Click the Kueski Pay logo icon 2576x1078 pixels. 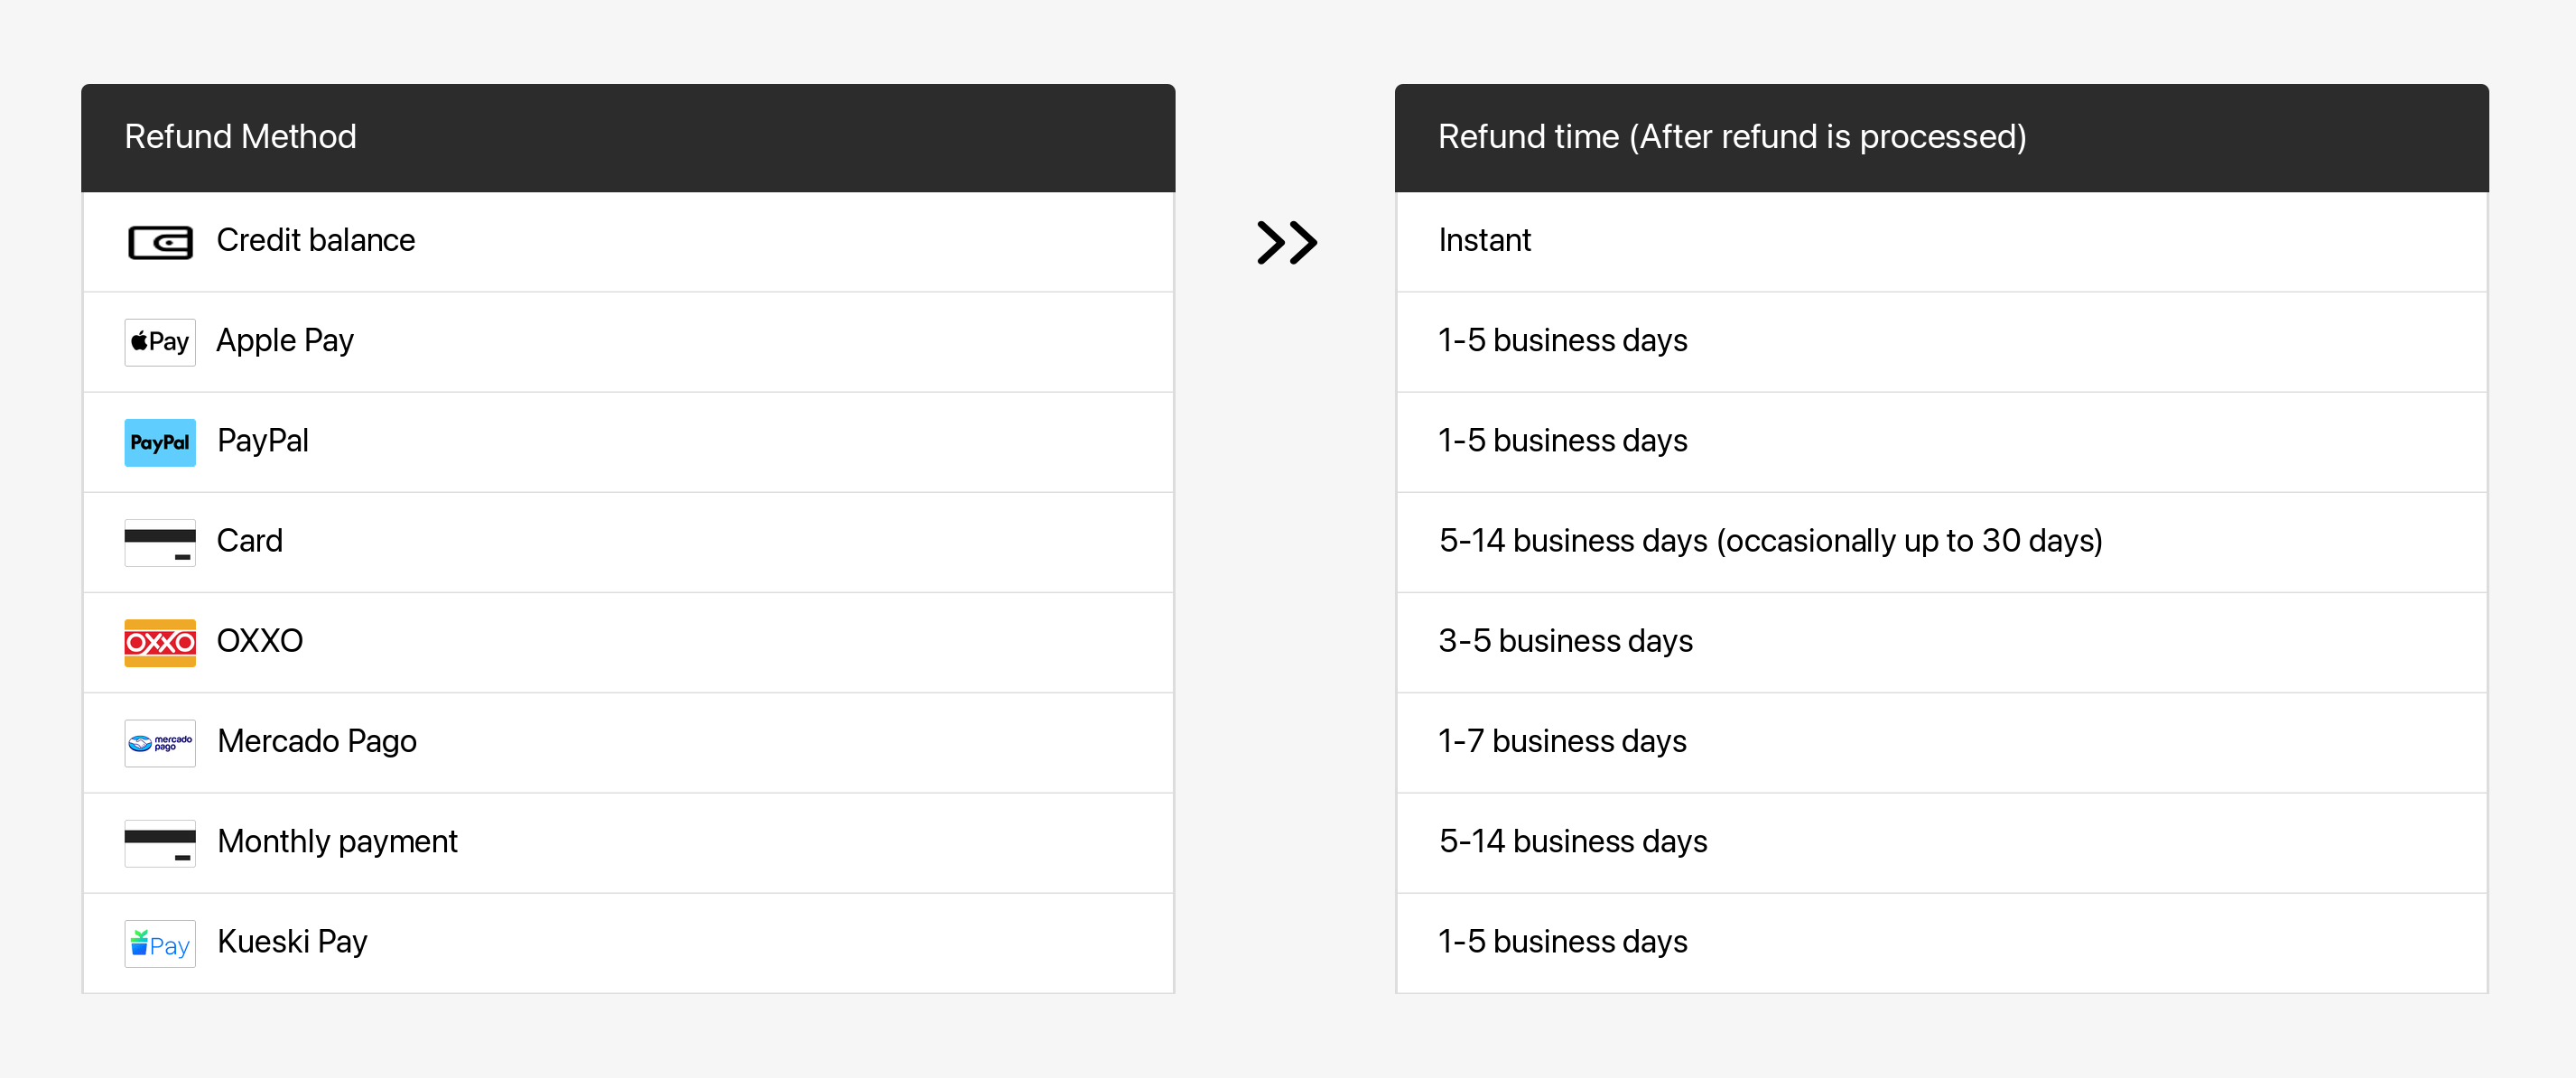coord(160,943)
